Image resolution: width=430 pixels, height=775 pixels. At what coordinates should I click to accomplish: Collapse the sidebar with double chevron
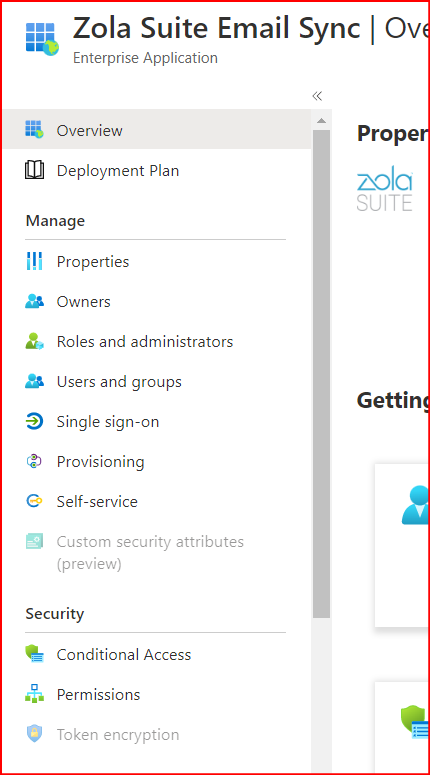click(317, 96)
